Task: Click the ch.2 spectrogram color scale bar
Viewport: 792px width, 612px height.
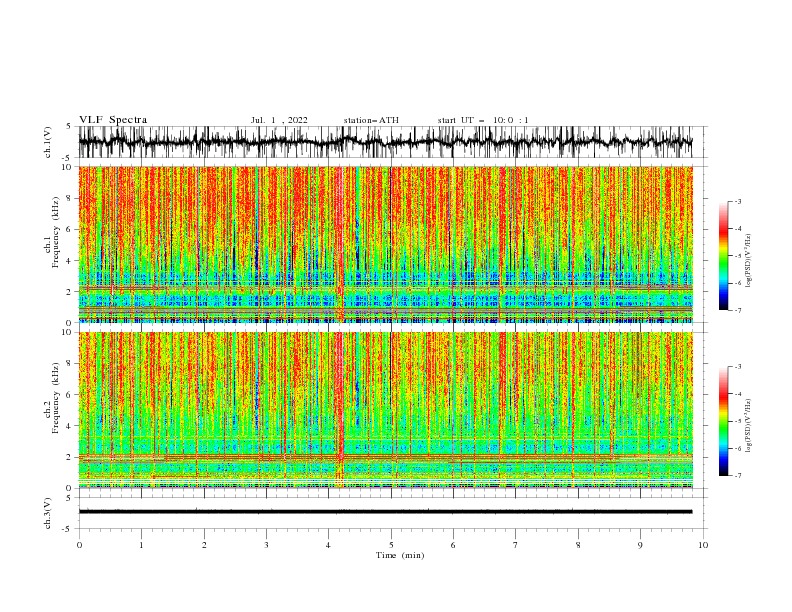Action: pos(723,421)
